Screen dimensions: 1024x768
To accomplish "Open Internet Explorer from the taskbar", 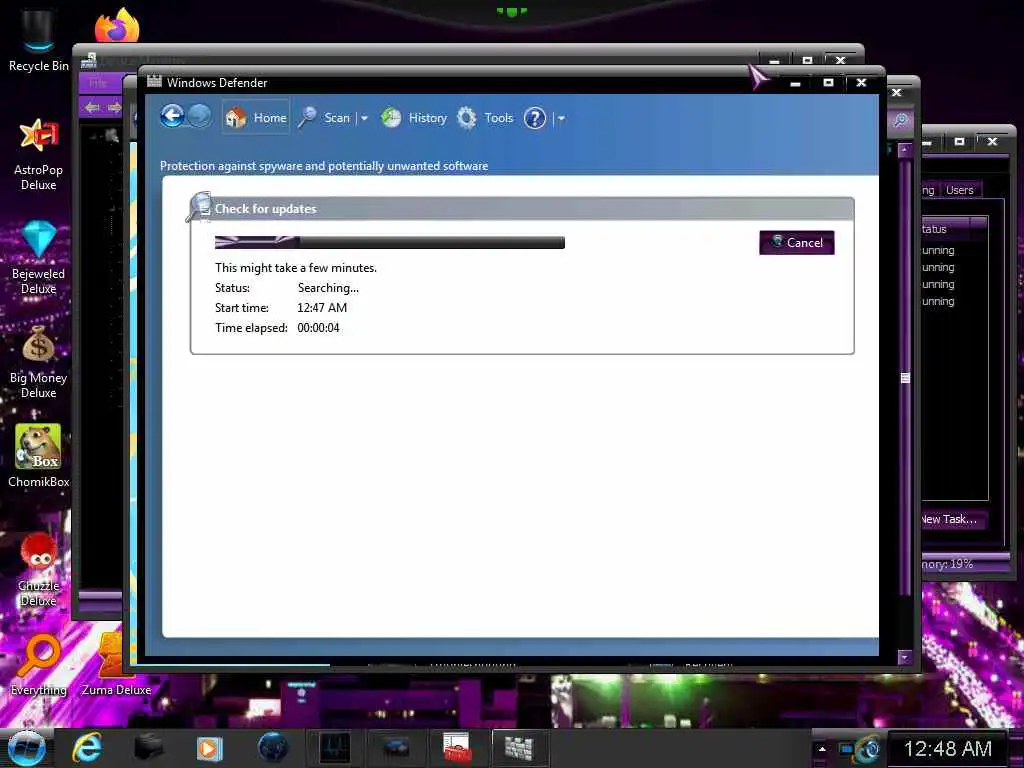I will pos(87,748).
